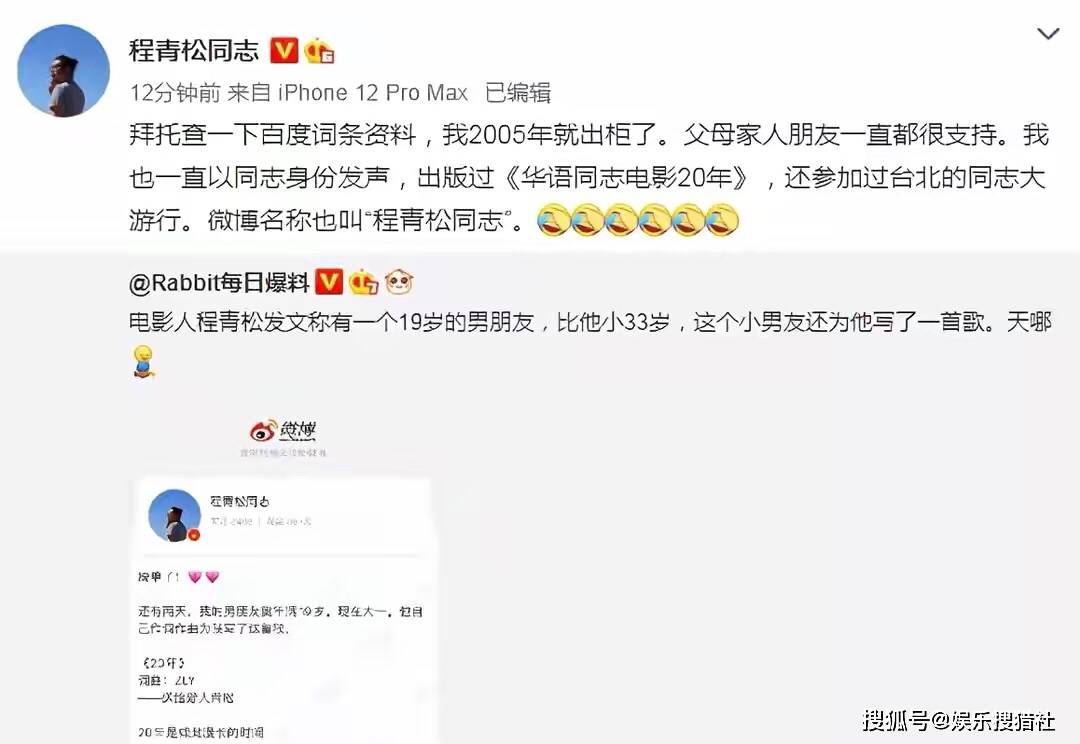
Task: Click the last crying-laughing emoji in post
Action: pyautogui.click(x=722, y=220)
